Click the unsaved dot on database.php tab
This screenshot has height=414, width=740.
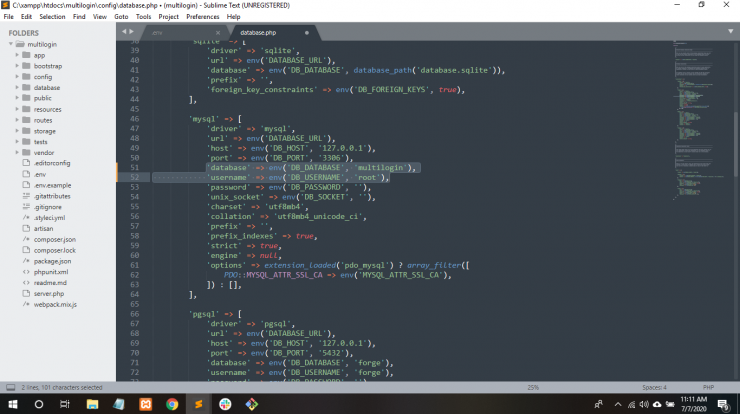tap(307, 33)
